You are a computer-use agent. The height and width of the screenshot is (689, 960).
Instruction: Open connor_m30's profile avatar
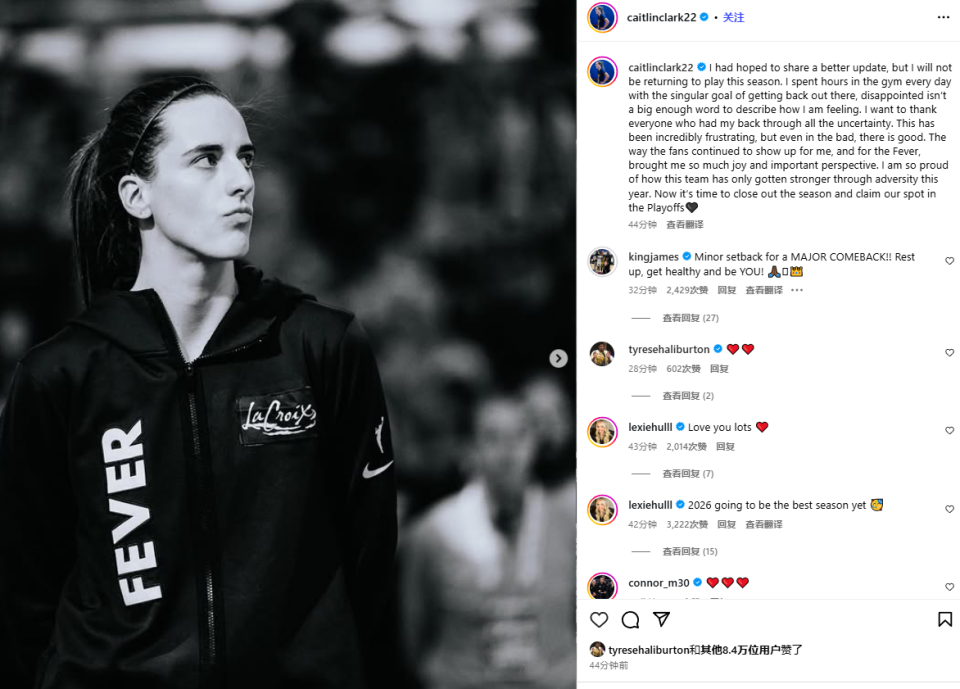(x=602, y=585)
